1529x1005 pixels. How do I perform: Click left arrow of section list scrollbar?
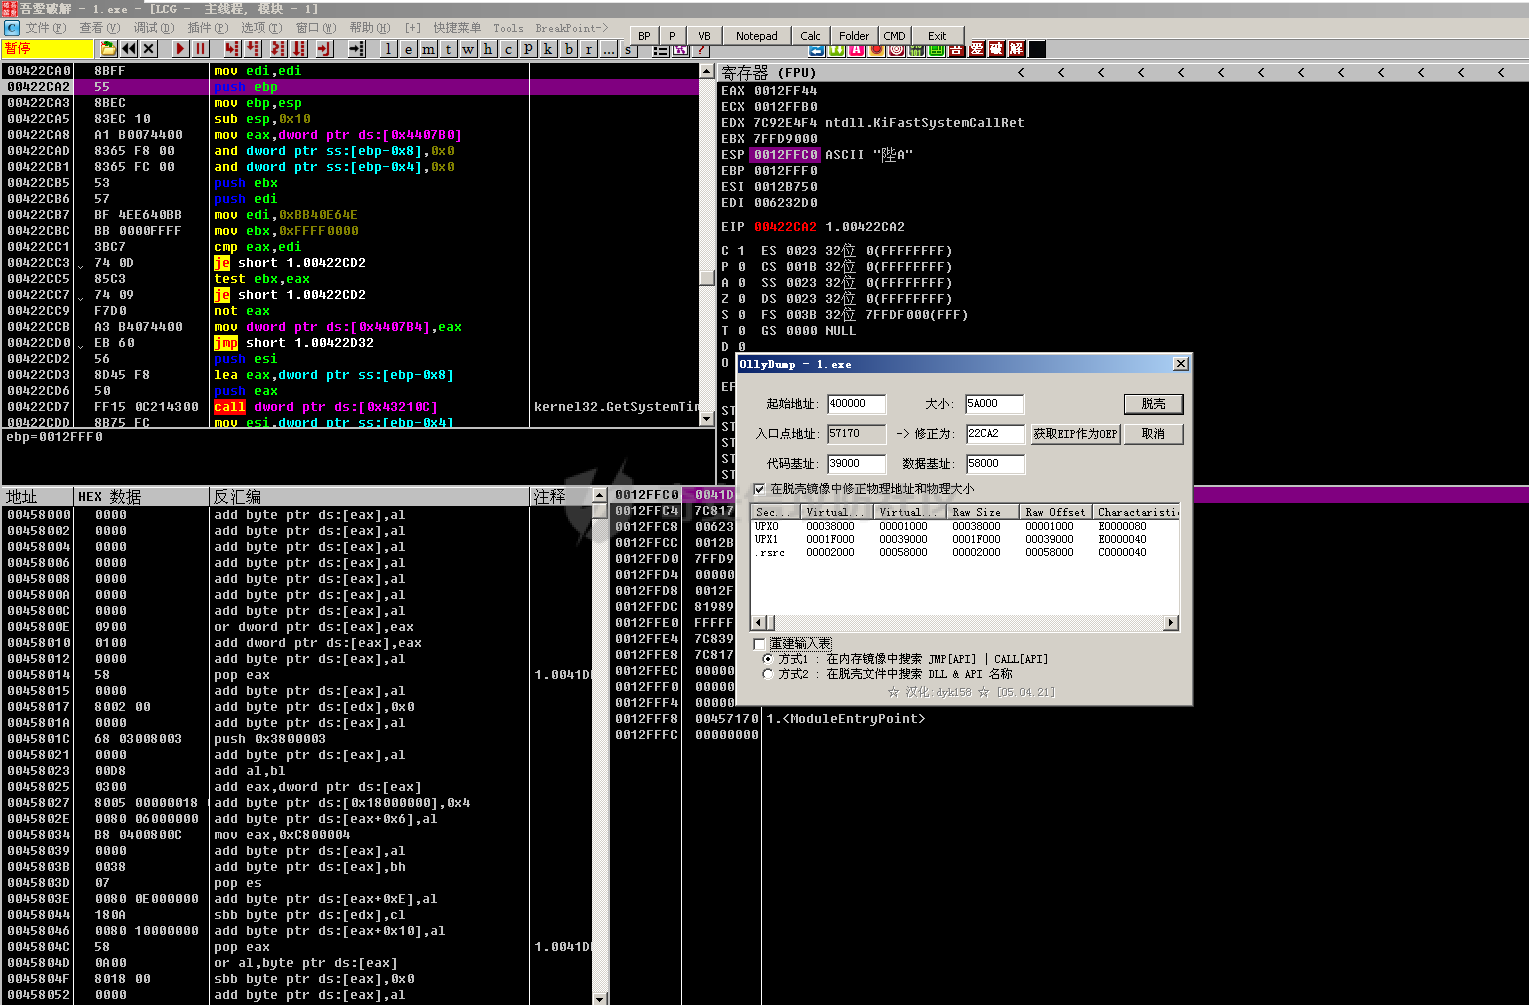[x=759, y=623]
